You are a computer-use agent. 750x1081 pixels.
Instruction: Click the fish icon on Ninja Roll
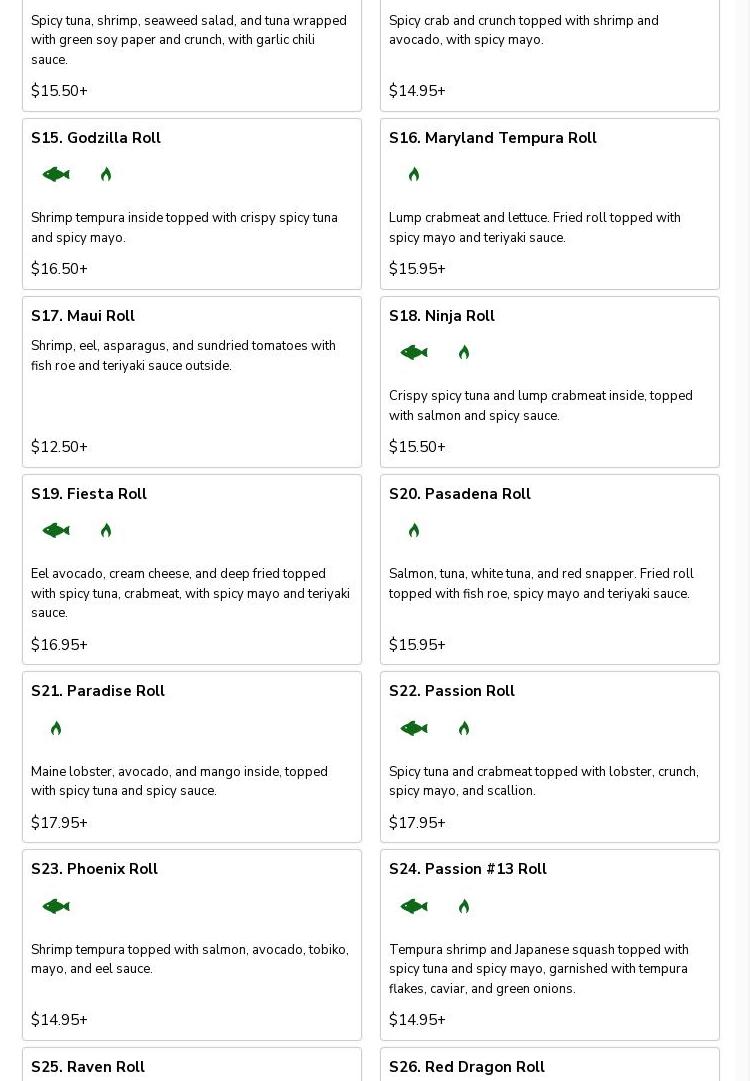(414, 353)
